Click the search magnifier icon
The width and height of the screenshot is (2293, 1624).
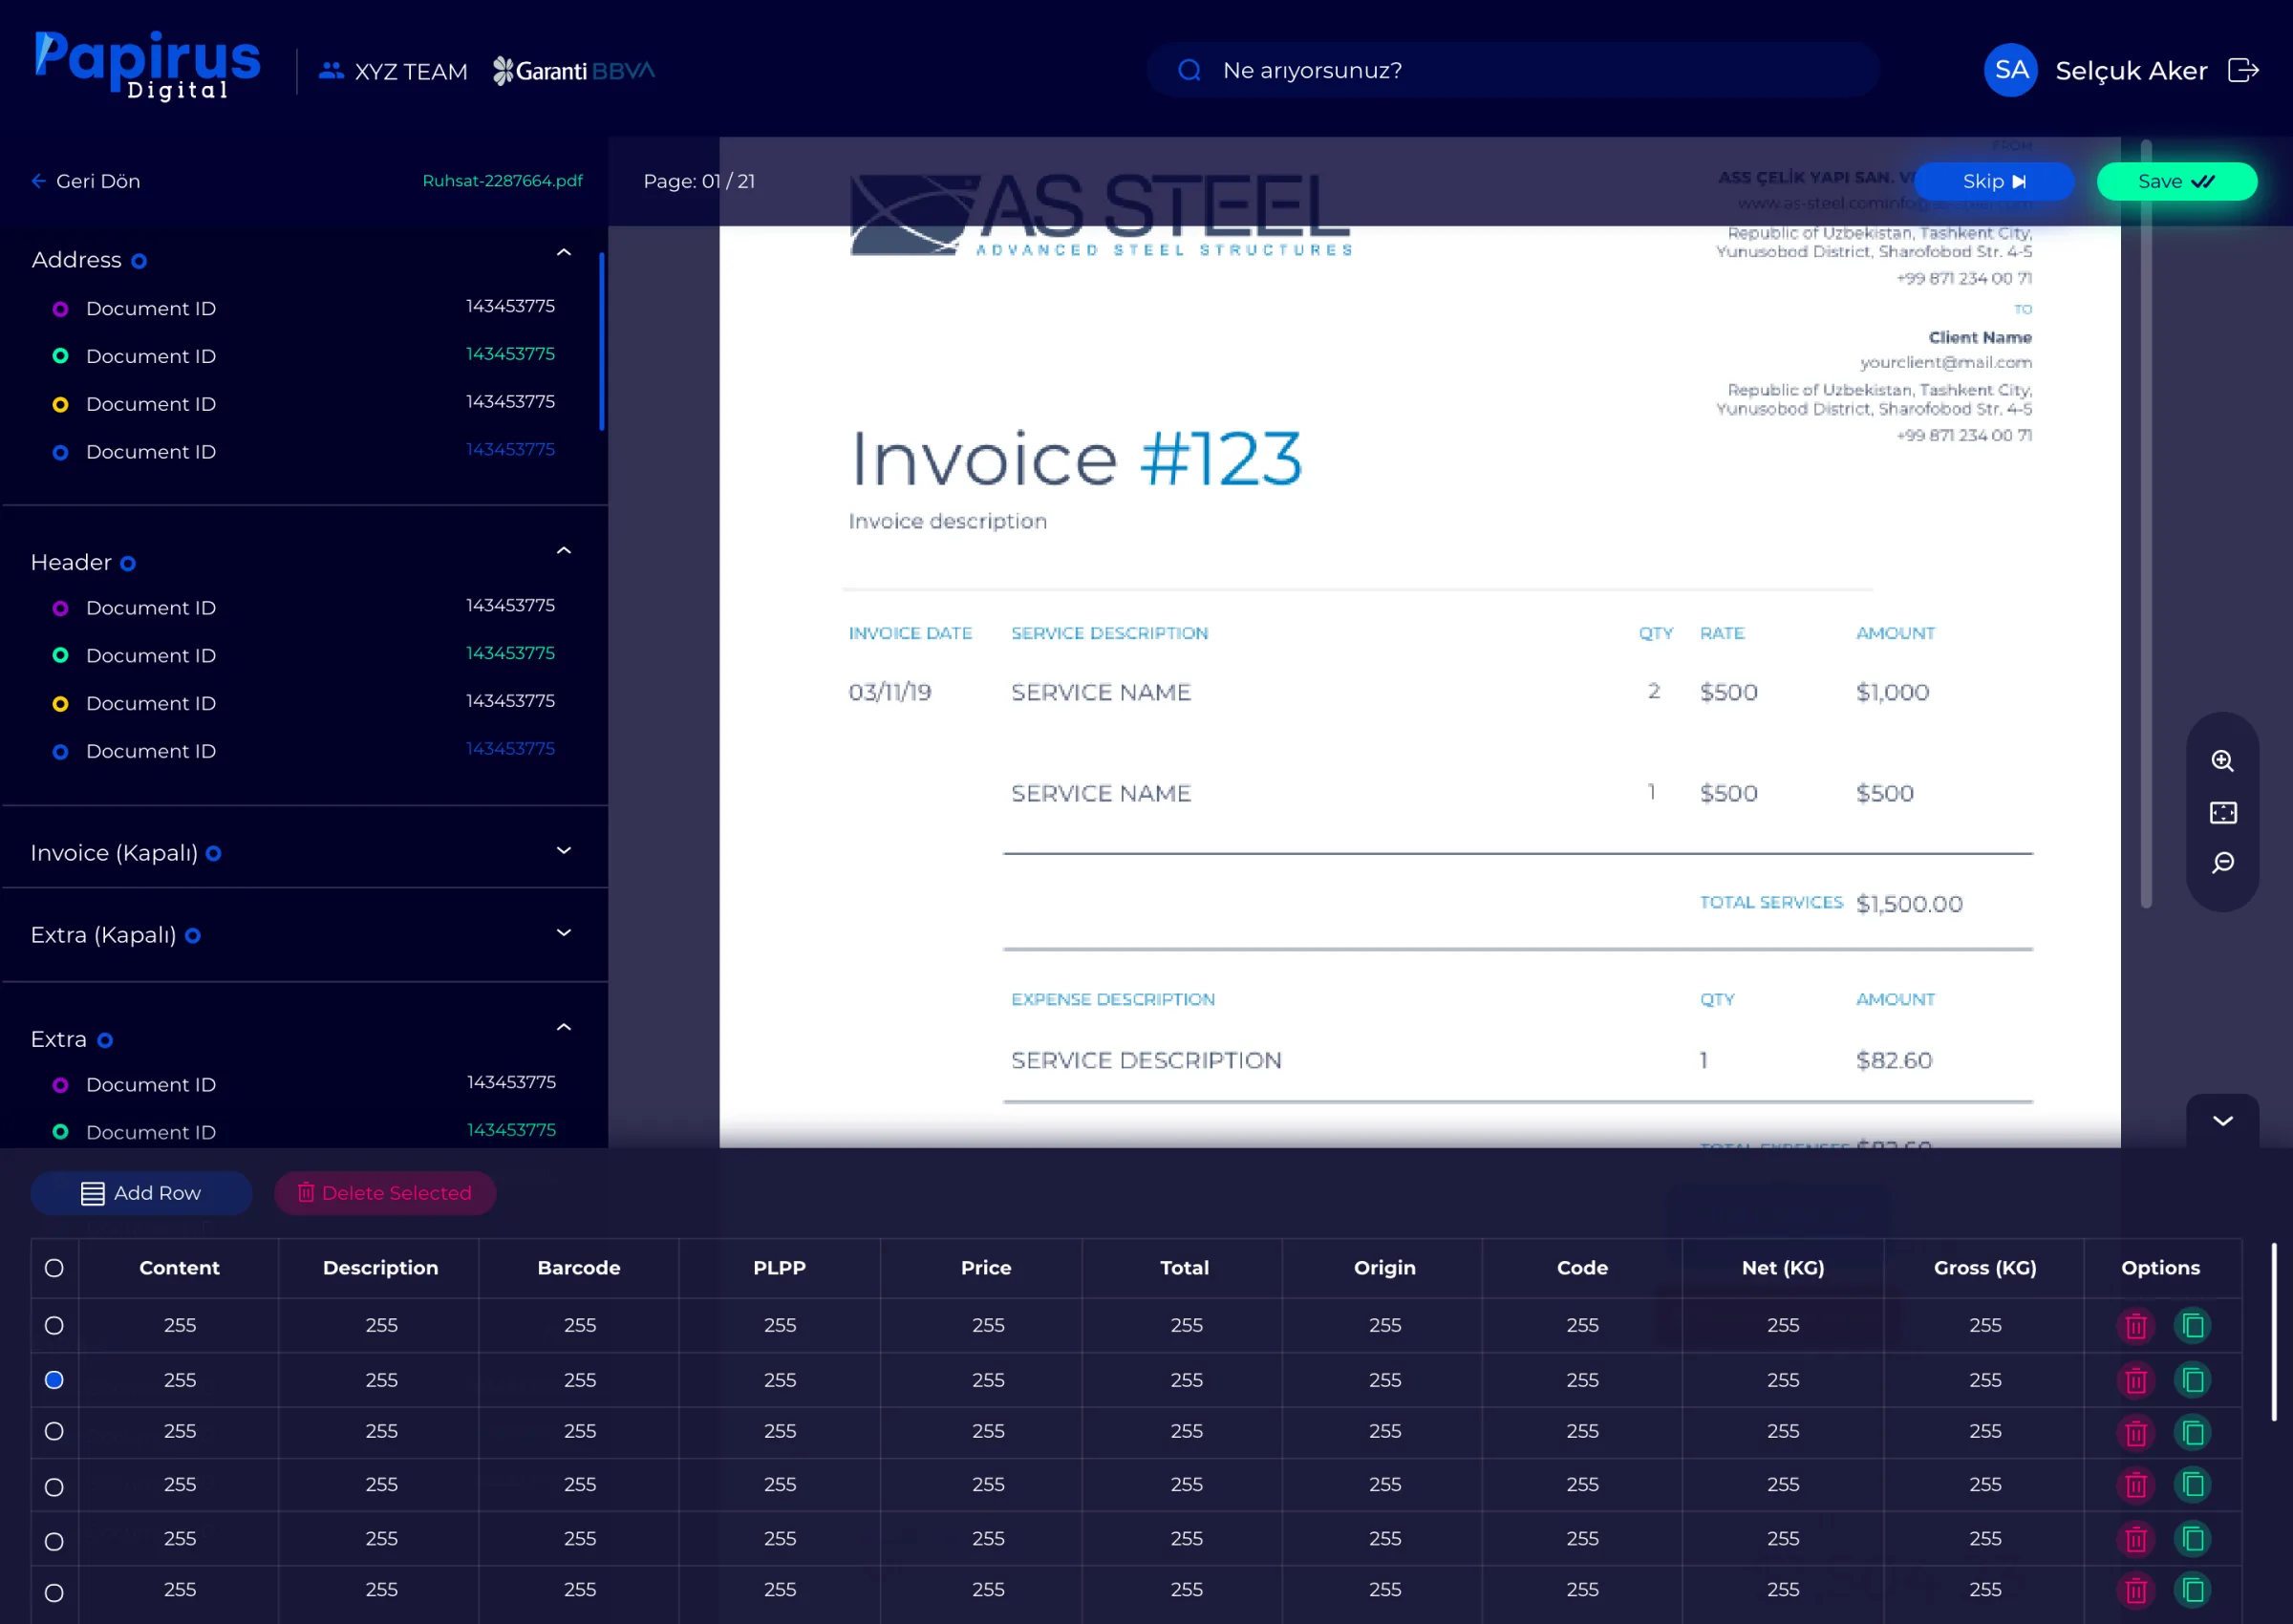pos(1189,70)
